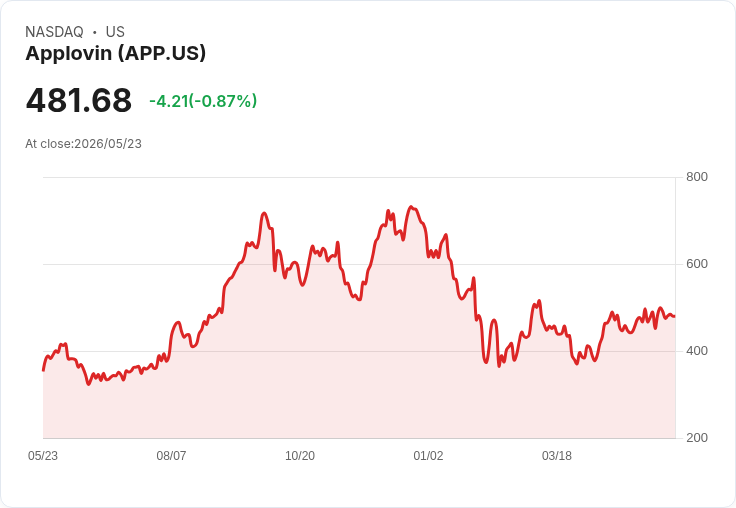Click the 400 y-axis label
This screenshot has height=508, width=736.
coord(697,351)
